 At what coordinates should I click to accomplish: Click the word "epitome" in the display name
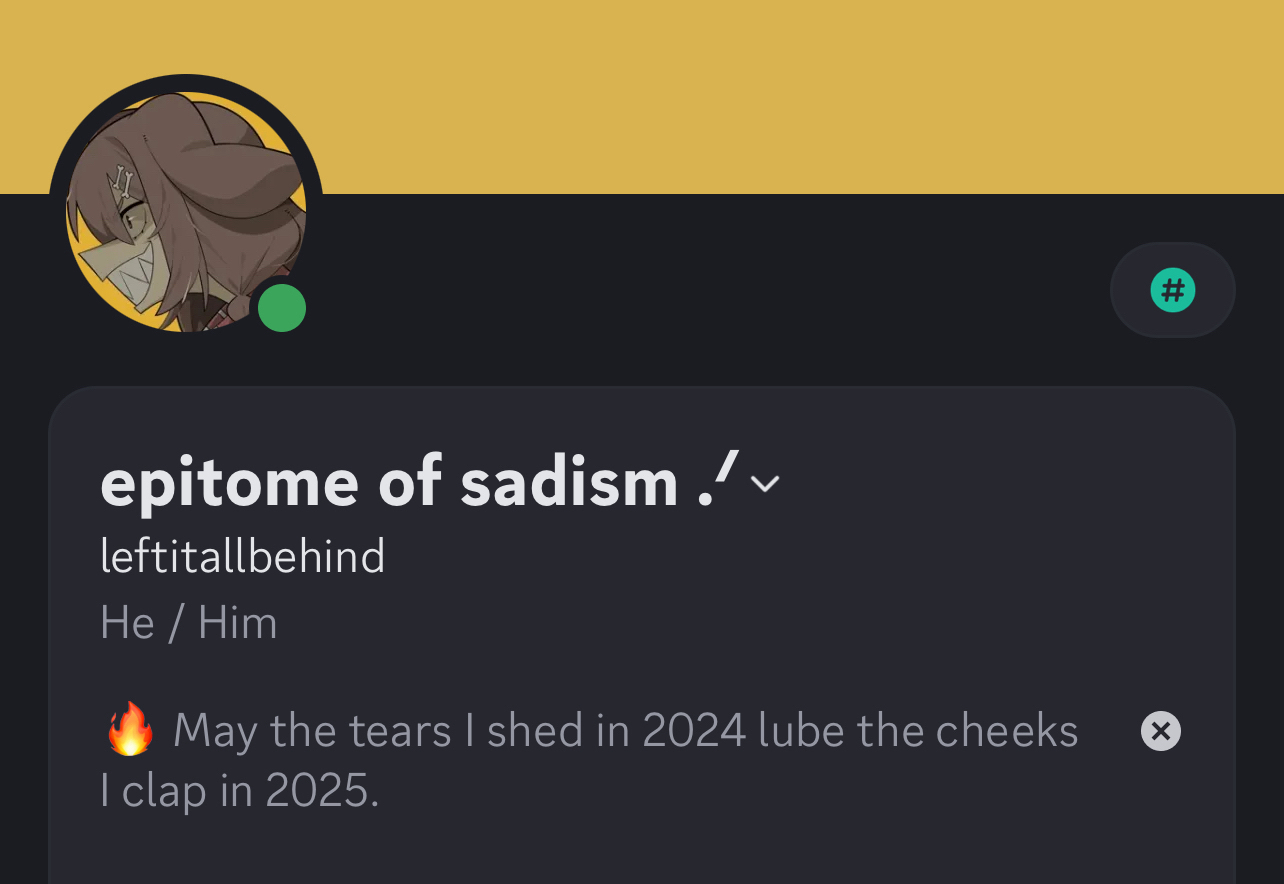click(230, 482)
